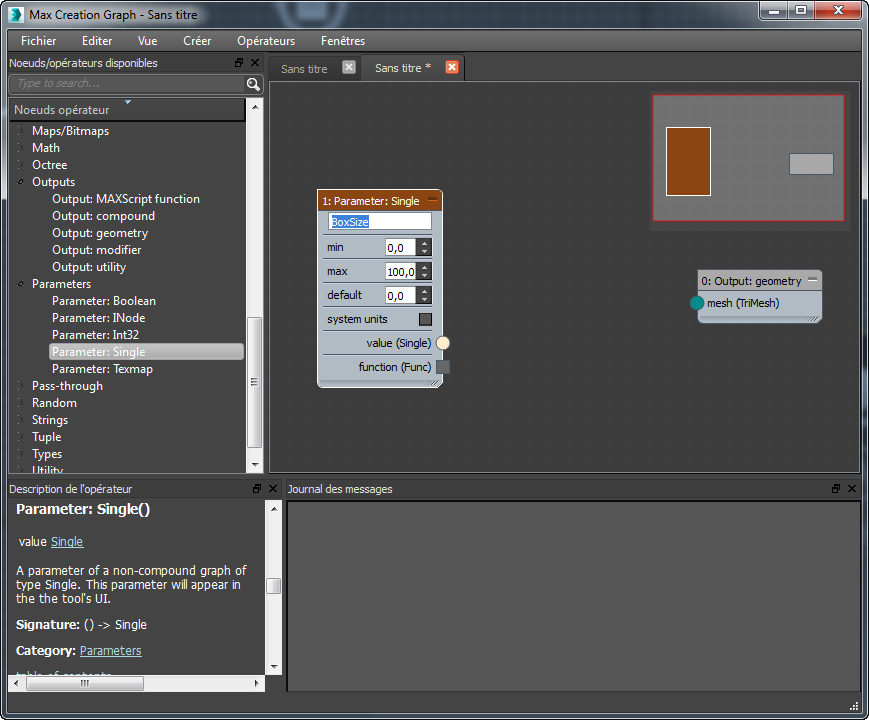The image size is (869, 720).
Task: Click the Parameter: Single node title bar
Action: 380,201
